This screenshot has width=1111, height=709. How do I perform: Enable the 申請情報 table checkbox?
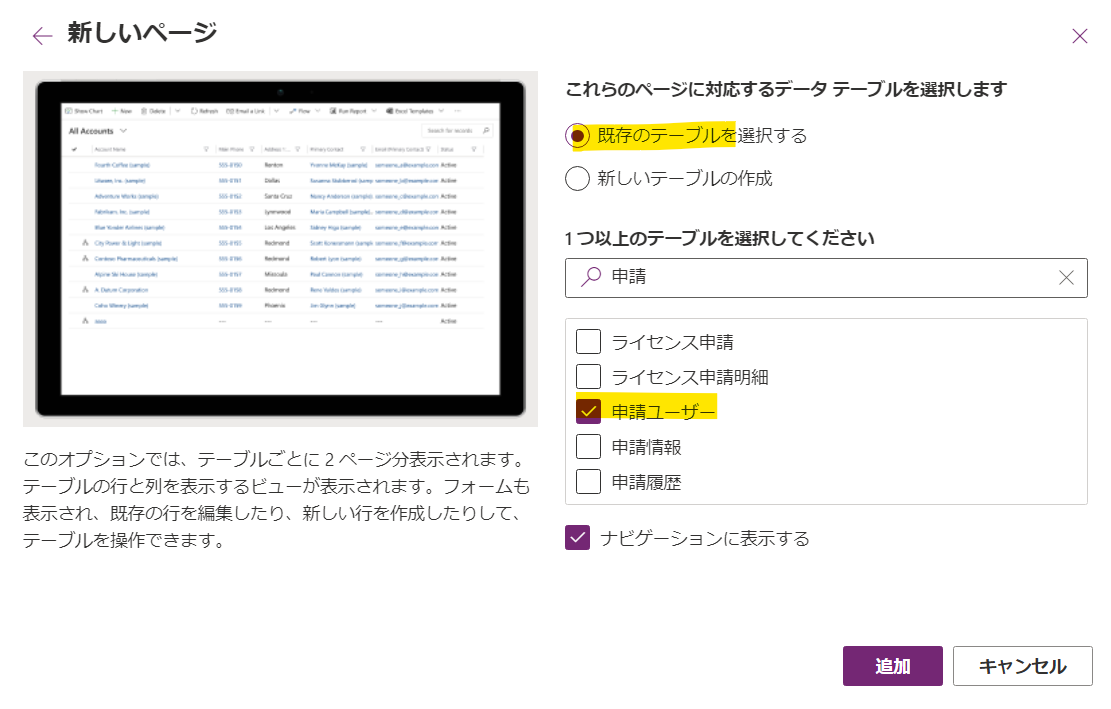[x=588, y=446]
